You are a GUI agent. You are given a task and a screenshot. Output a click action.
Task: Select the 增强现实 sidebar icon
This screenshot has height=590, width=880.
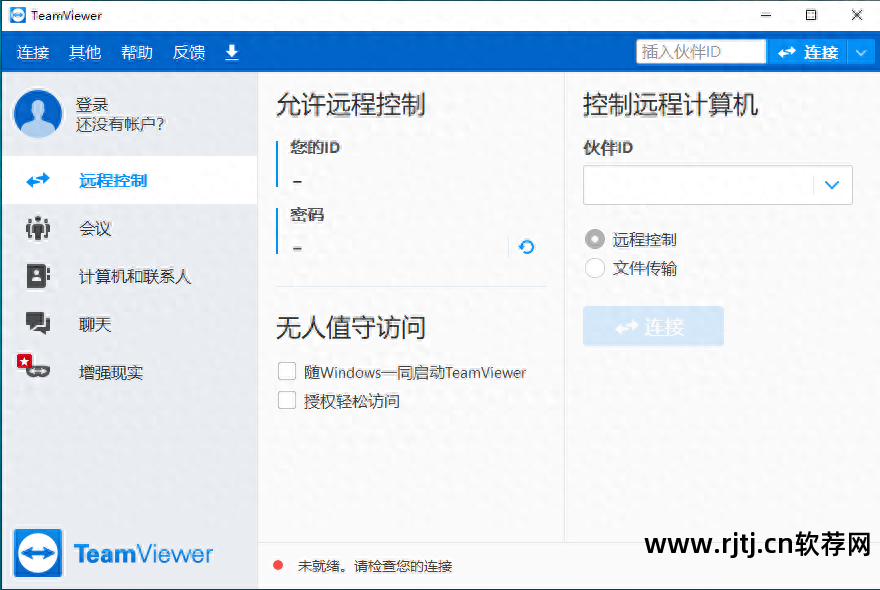point(39,371)
